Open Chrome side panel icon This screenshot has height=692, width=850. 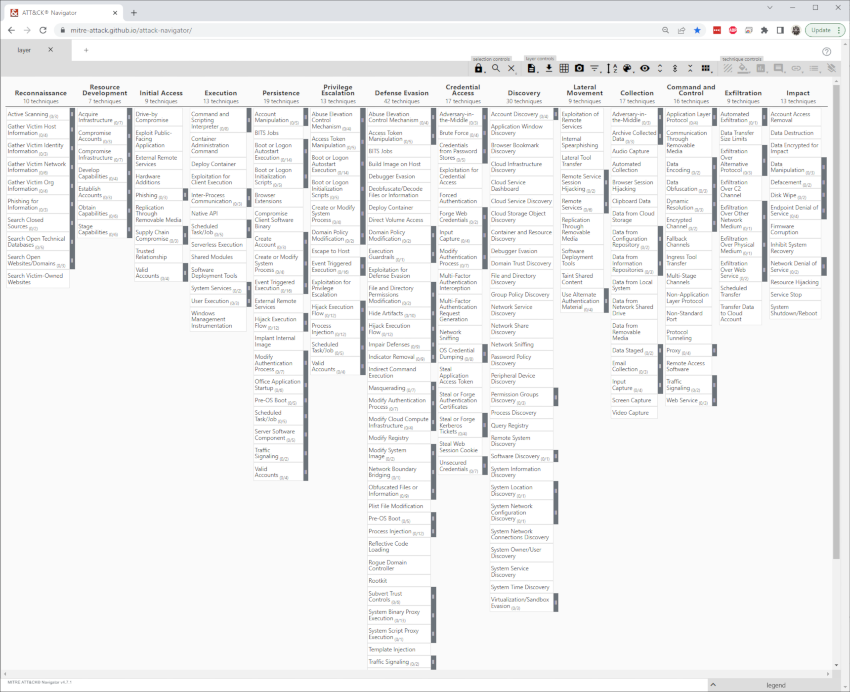point(780,30)
